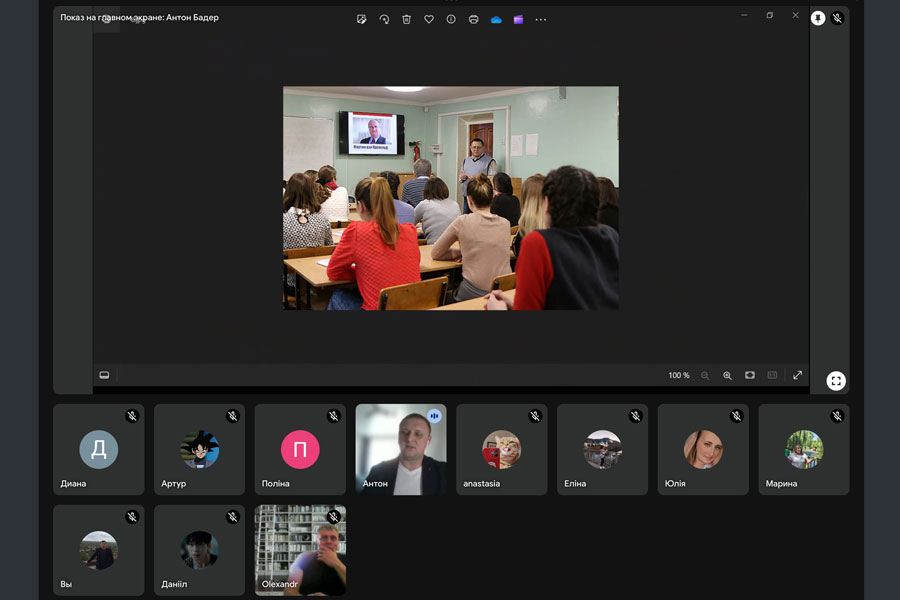Unpin the main screen with the pin icon
The image size is (900, 600).
click(x=818, y=18)
